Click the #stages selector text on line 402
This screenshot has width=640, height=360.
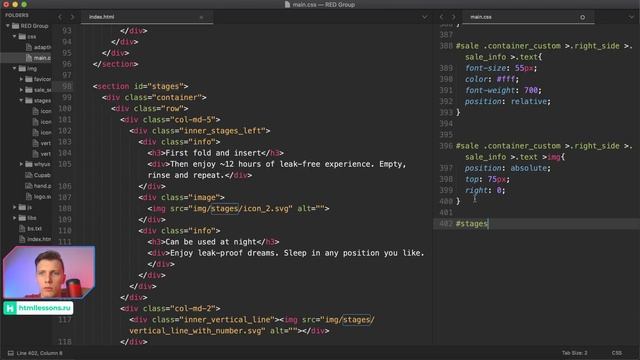pos(472,224)
